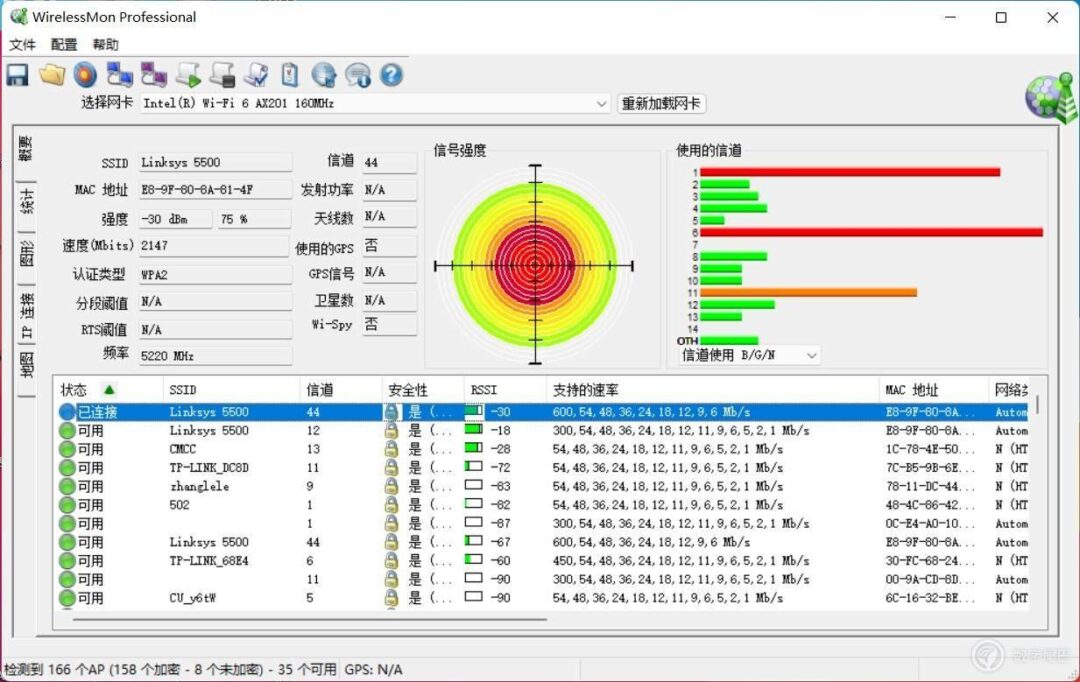Expand the 选择网卡 adapter dropdown
Image resolution: width=1080 pixels, height=682 pixels.
[601, 103]
